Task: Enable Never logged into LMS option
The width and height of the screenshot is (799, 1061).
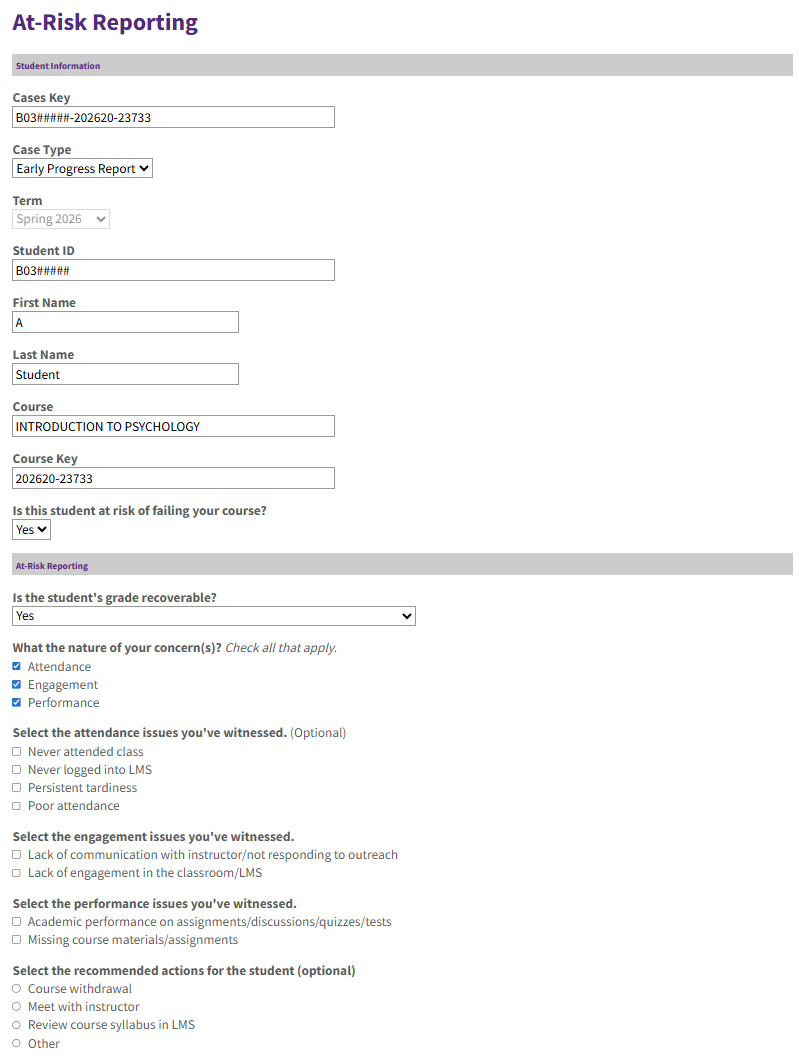Action: [x=17, y=770]
